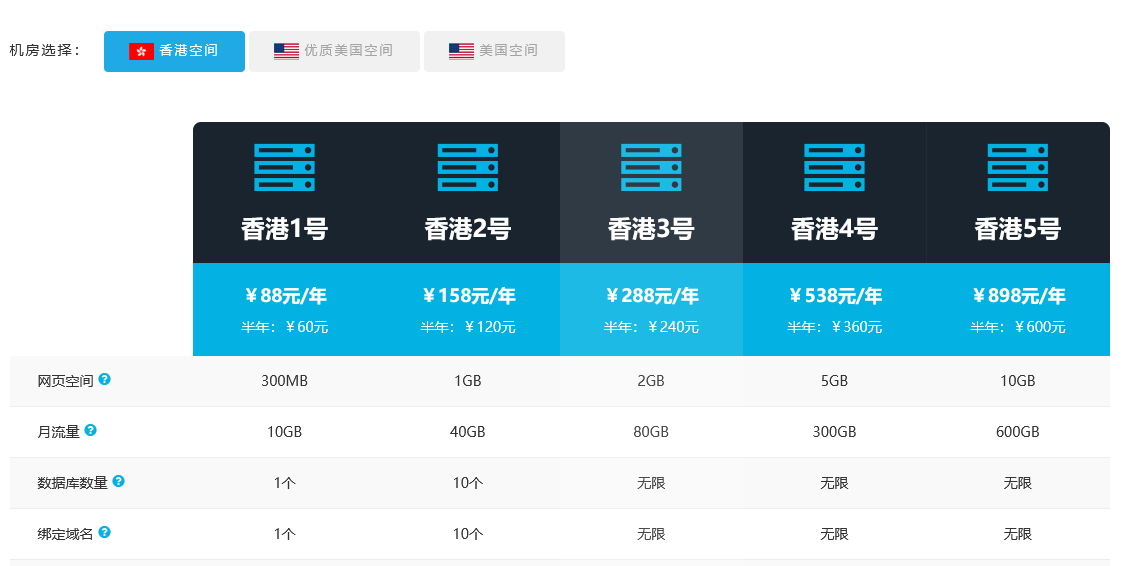Click the 10GB monthly traffic cell for 香港1号

point(285,432)
